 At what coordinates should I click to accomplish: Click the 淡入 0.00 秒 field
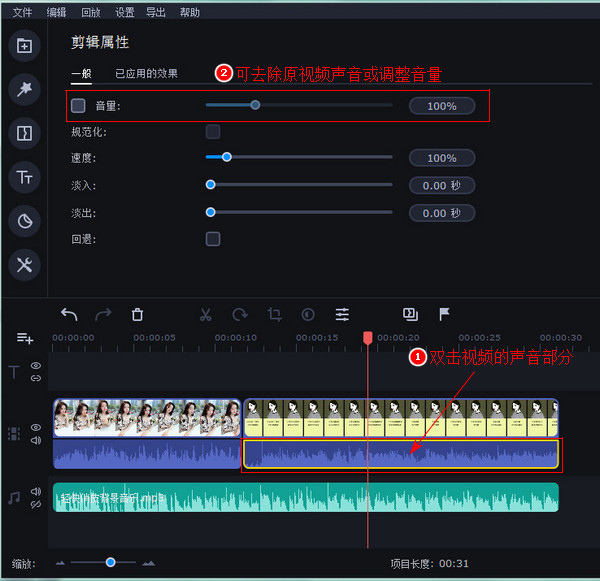coord(442,186)
